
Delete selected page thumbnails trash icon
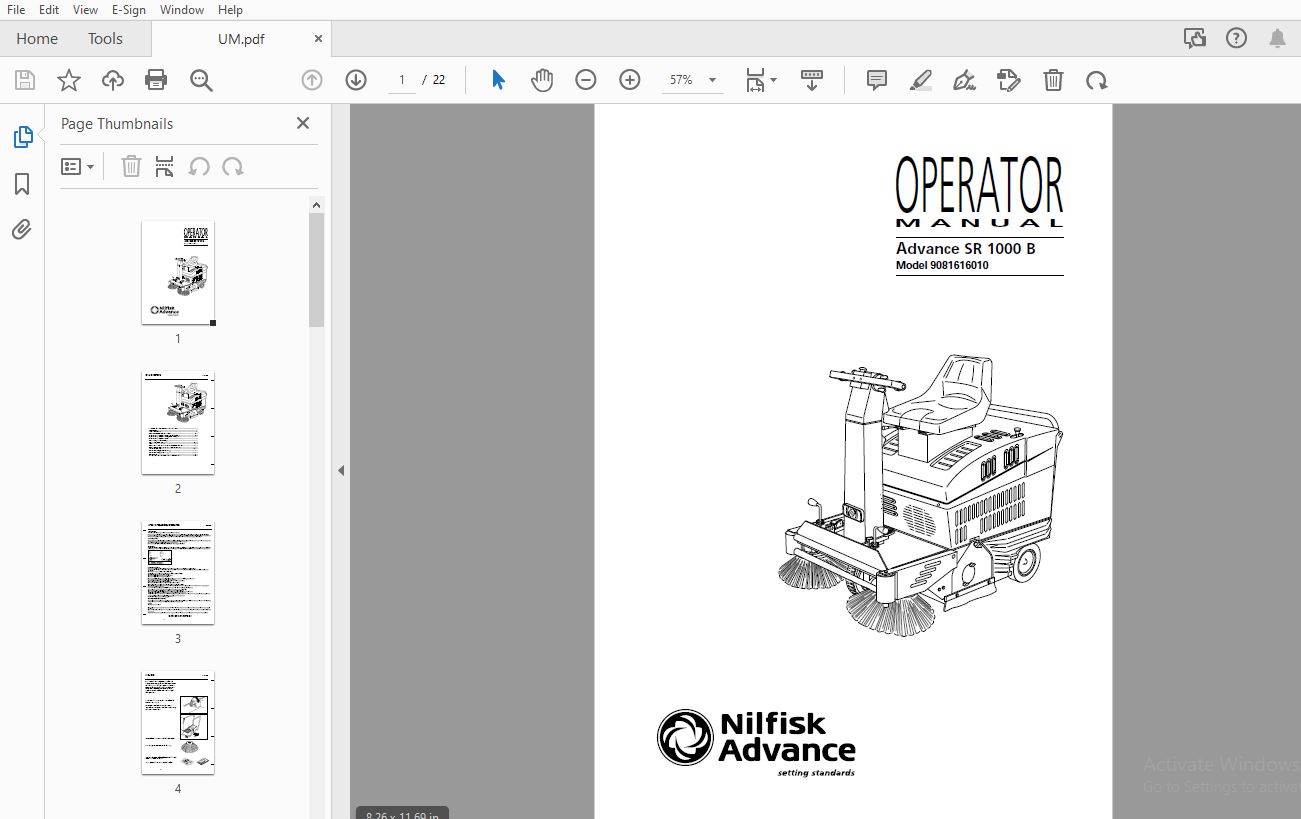131,166
